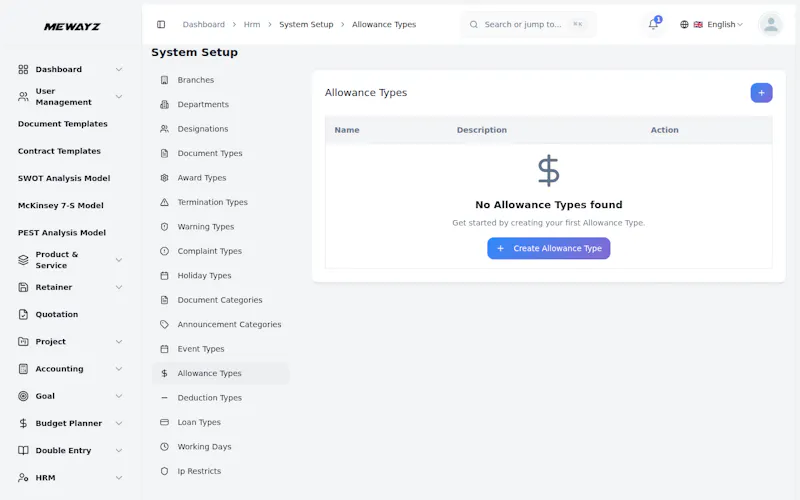Image resolution: width=800 pixels, height=500 pixels.
Task: Select Document Types setup item
Action: pos(220,154)
